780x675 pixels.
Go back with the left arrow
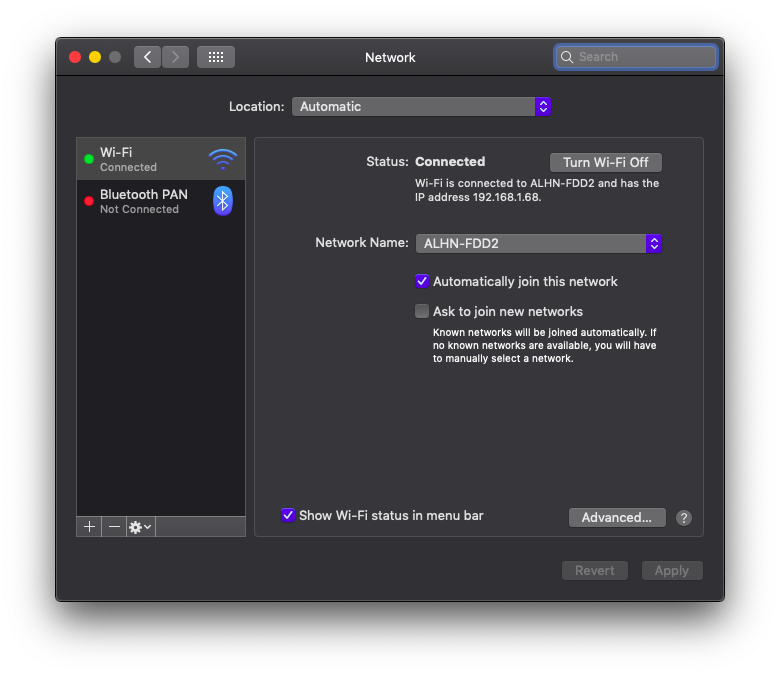[x=148, y=57]
